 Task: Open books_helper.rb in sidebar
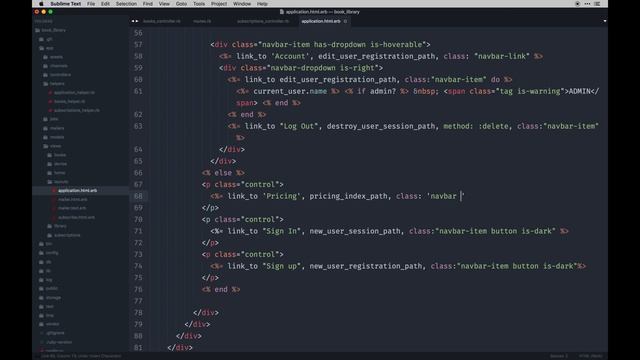[x=69, y=101]
